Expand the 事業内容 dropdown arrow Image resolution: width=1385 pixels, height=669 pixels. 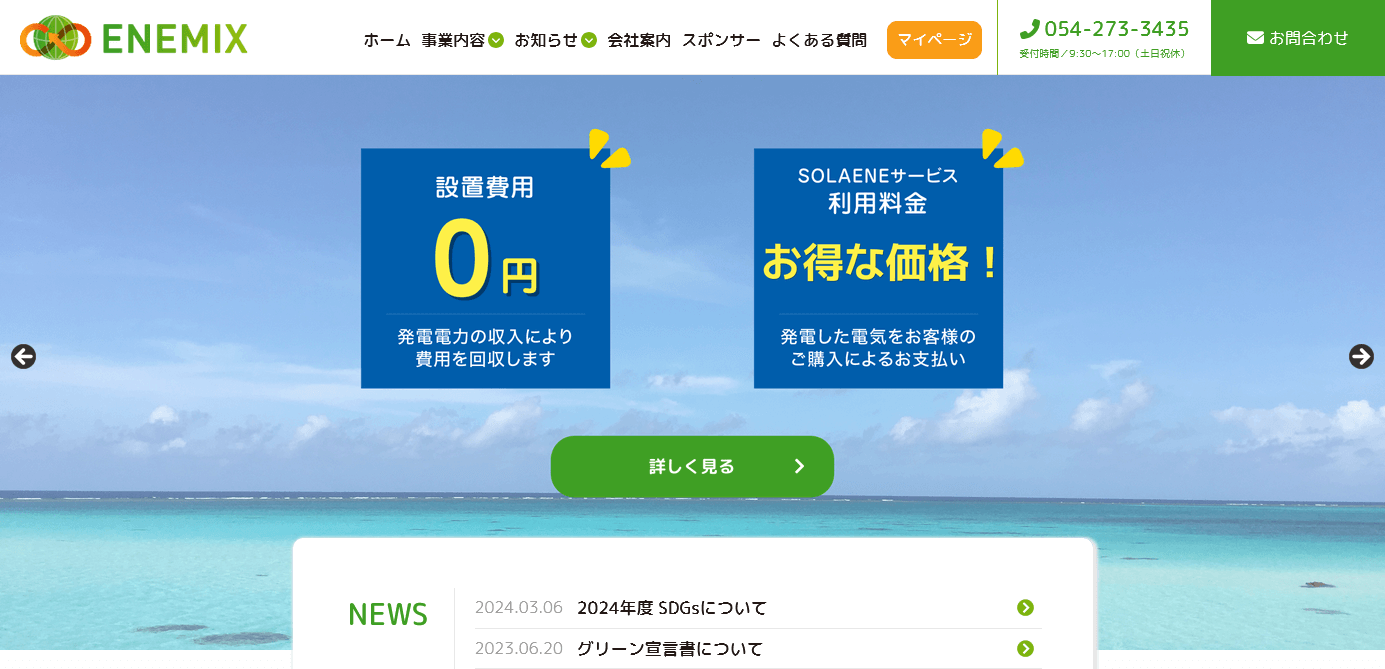click(x=496, y=41)
